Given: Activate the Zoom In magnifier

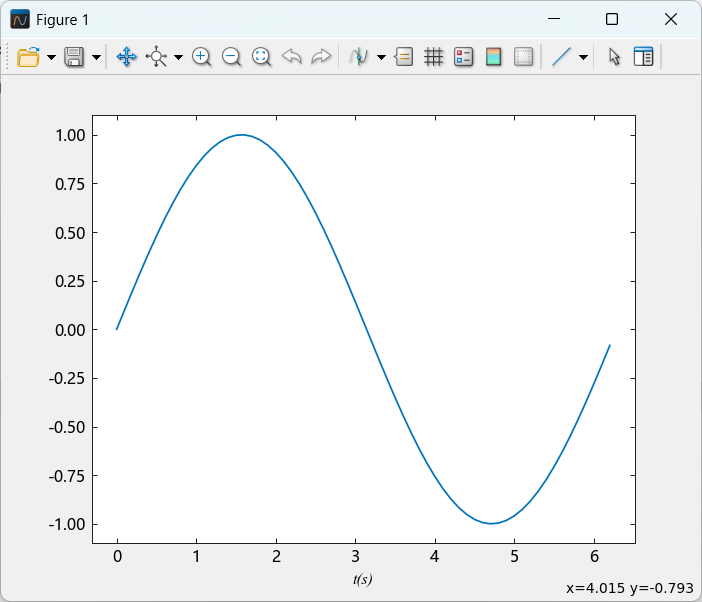Looking at the screenshot, I should pyautogui.click(x=201, y=57).
